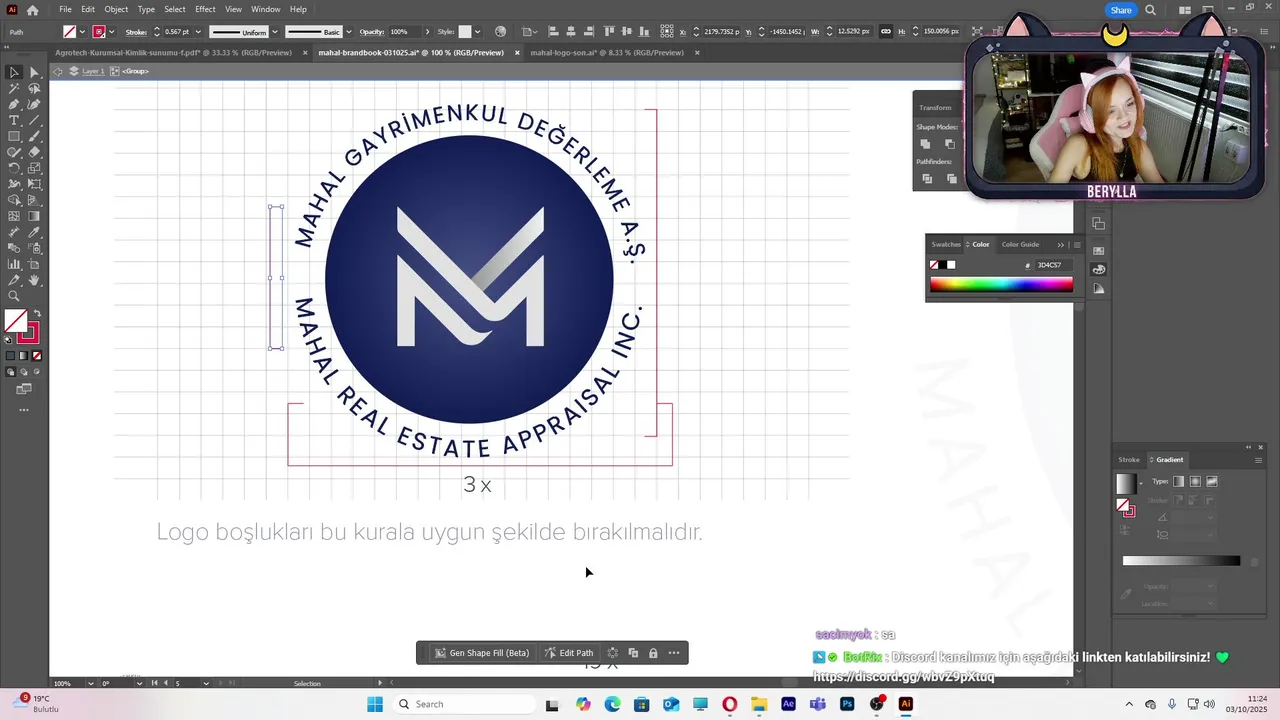The height and width of the screenshot is (720, 1280).
Task: Switch to Agrotech-Kurumsal-Kimlik document tab
Action: pyautogui.click(x=173, y=52)
